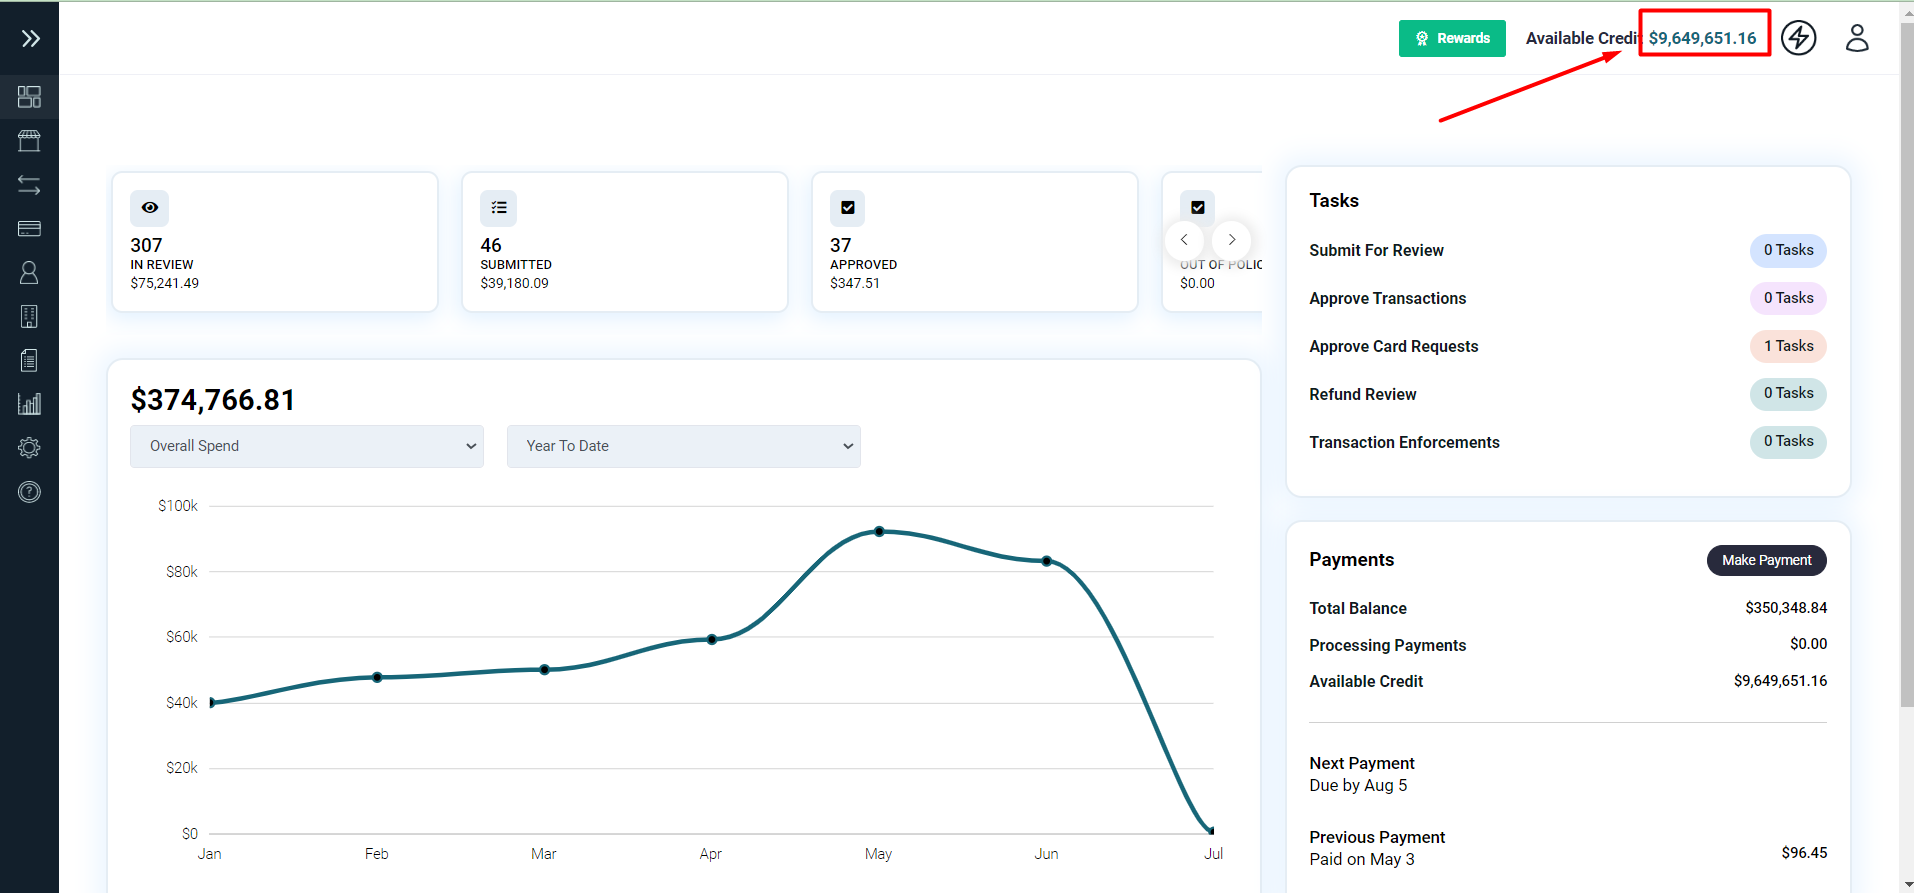Click the Make Payment button
This screenshot has height=893, width=1914.
[x=1765, y=560]
